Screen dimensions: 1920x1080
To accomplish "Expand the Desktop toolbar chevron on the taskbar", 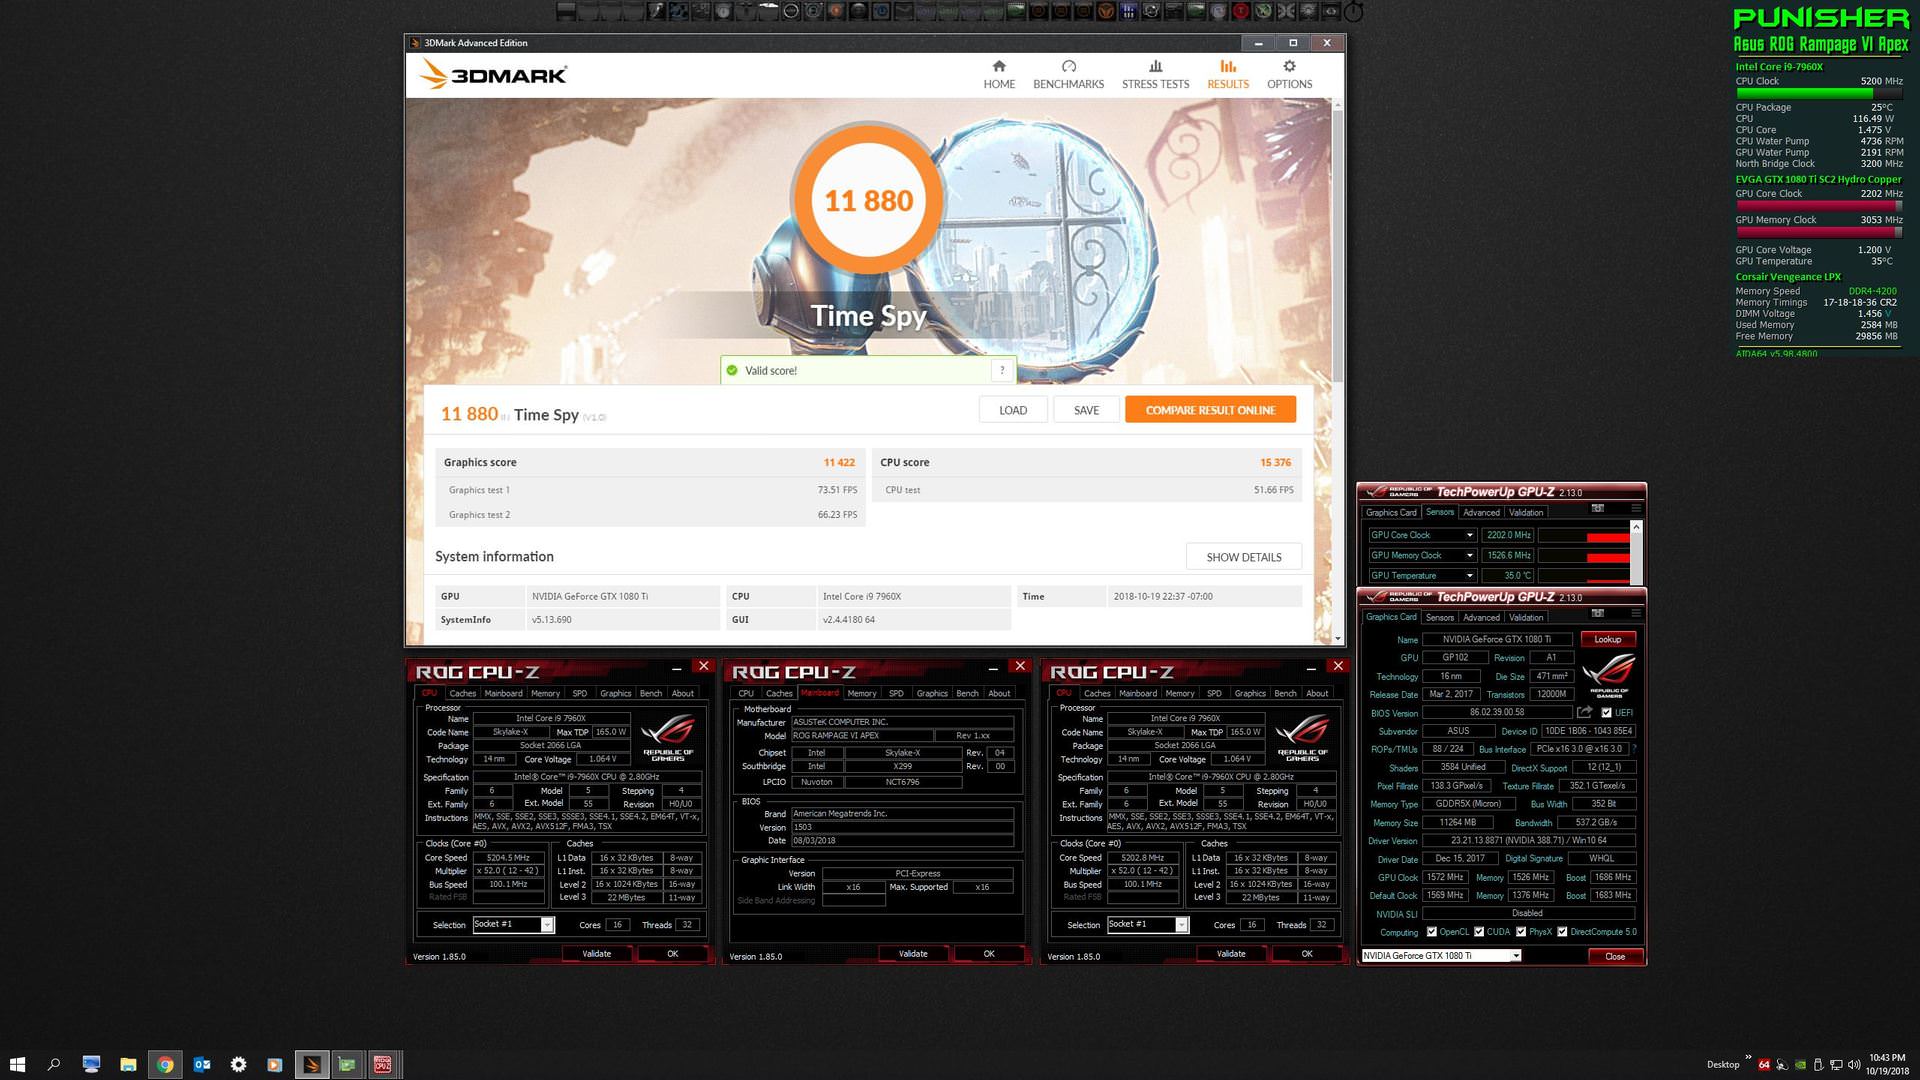I will coord(1748,1057).
